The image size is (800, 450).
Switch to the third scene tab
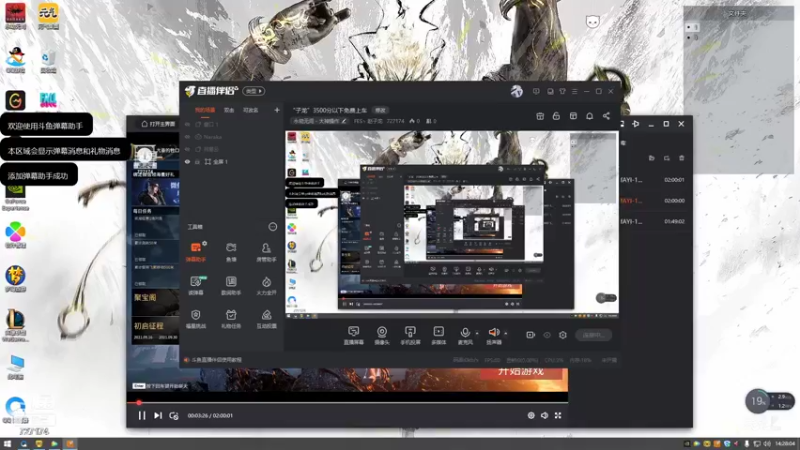pos(251,110)
